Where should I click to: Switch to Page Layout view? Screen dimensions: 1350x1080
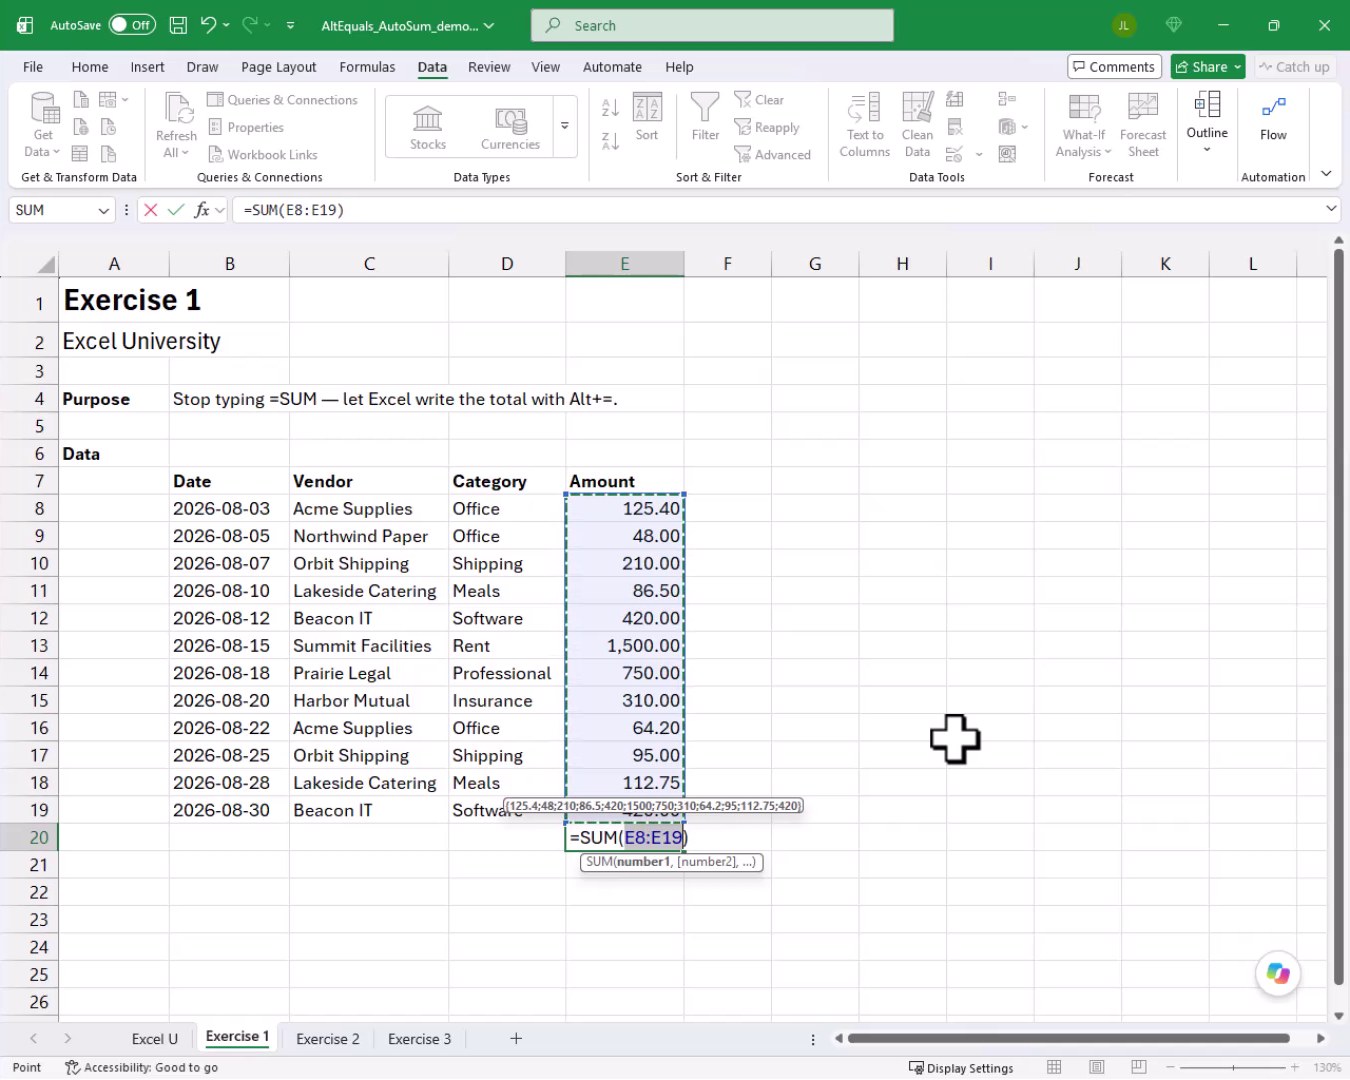pos(1096,1067)
